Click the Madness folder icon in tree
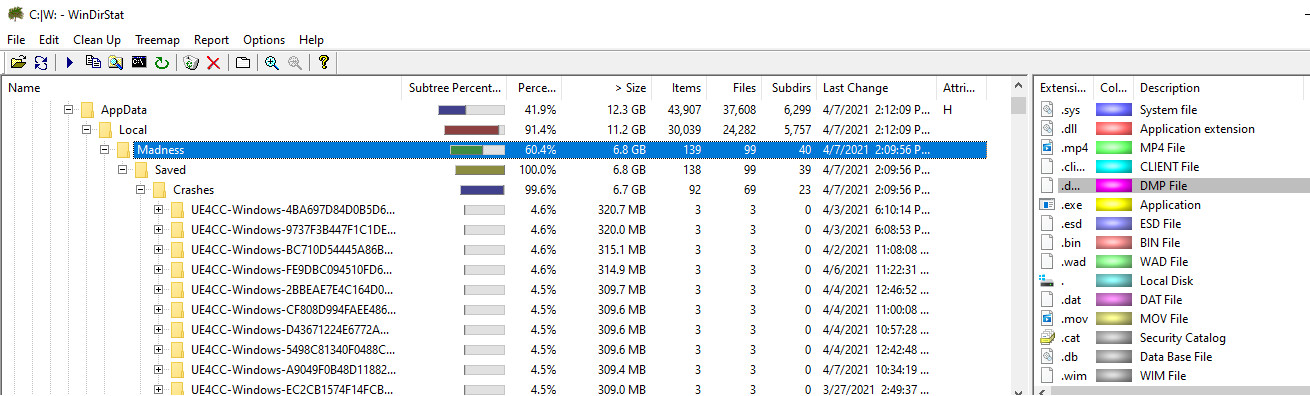Image resolution: width=1310 pixels, height=396 pixels. (123, 150)
